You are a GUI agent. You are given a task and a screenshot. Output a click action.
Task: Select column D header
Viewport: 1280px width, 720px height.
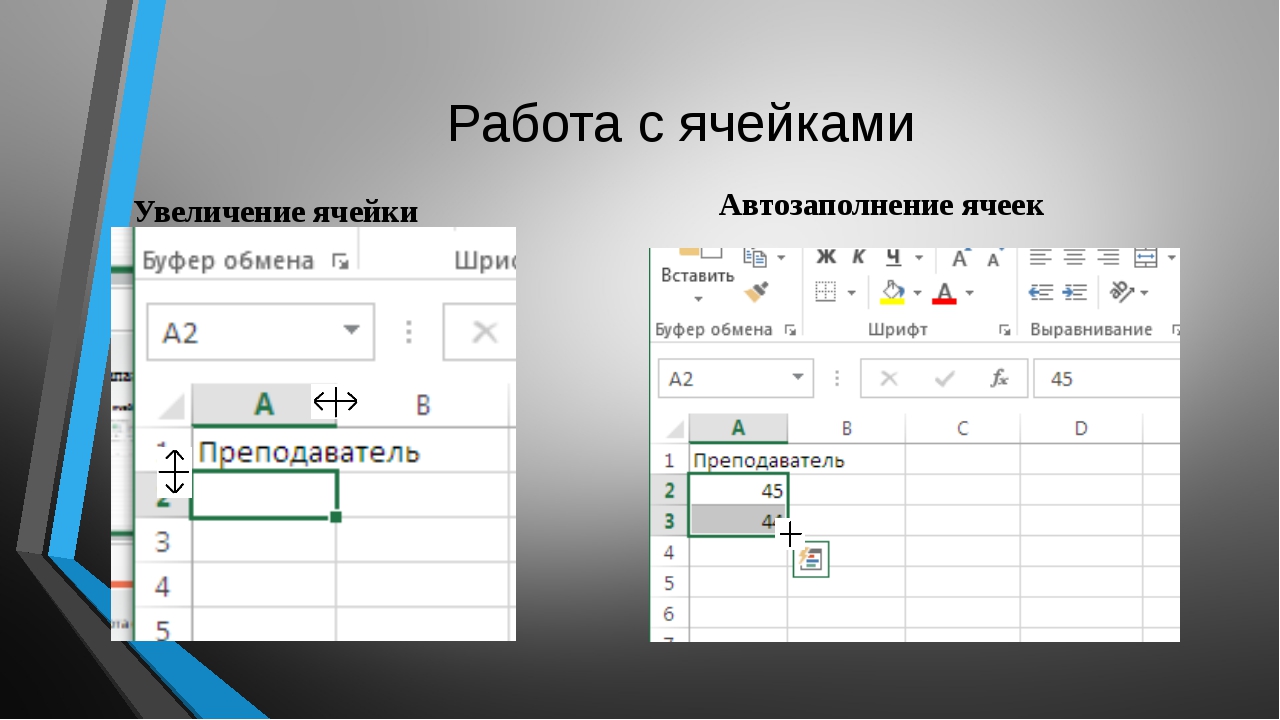1081,428
